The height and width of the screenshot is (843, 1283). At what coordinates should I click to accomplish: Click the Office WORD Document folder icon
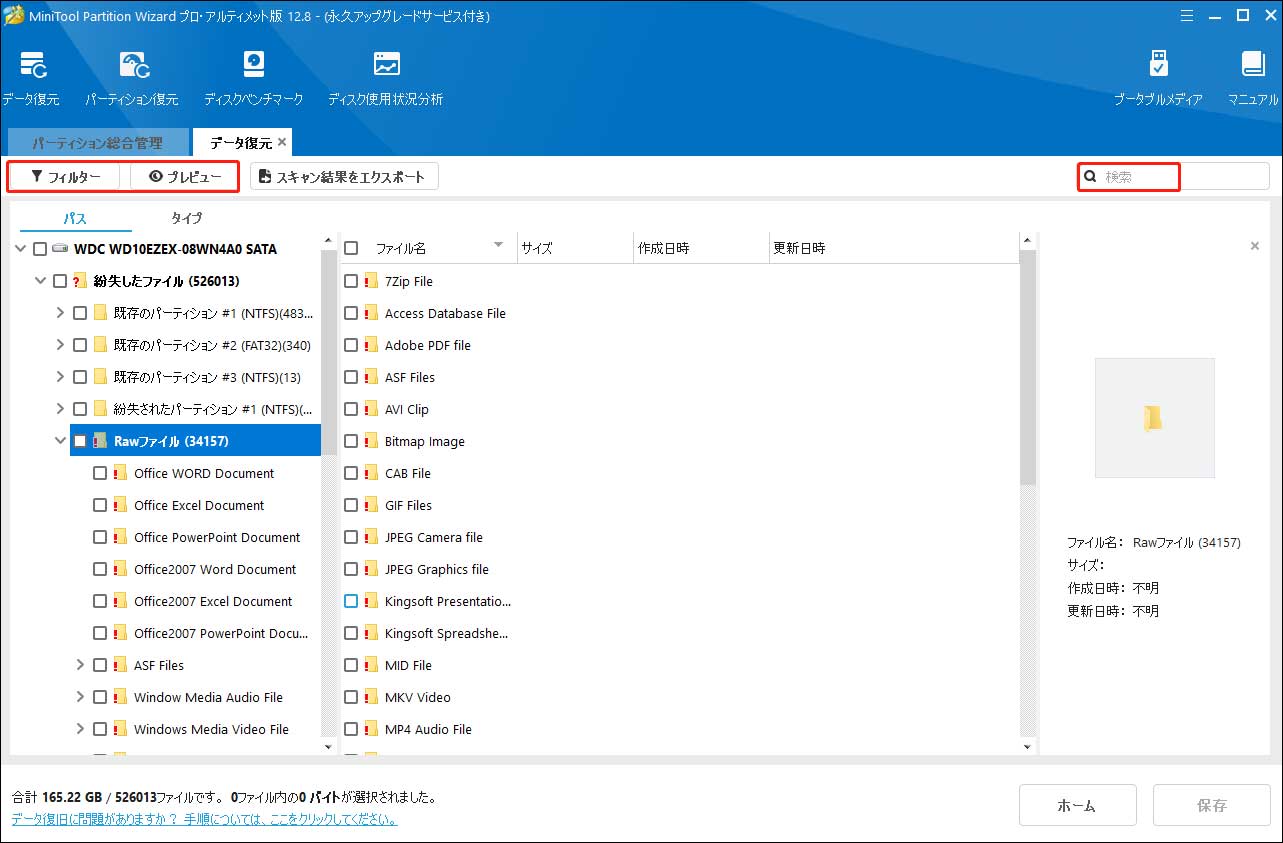coord(120,473)
